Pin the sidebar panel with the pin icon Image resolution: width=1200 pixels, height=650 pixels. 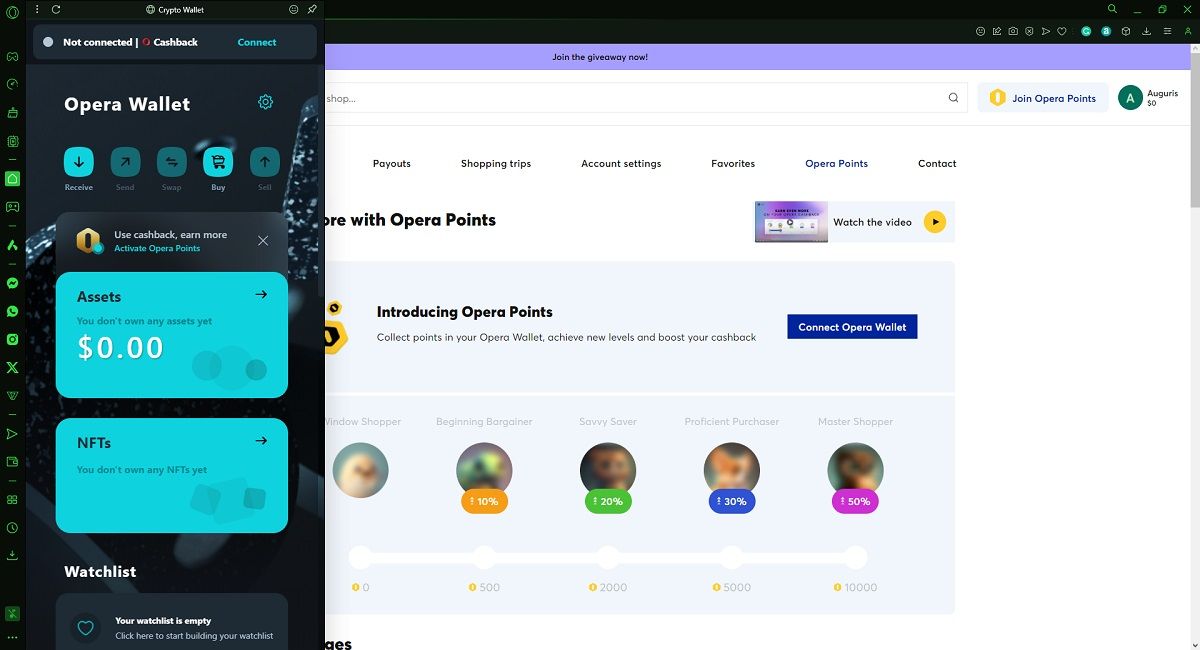click(312, 9)
